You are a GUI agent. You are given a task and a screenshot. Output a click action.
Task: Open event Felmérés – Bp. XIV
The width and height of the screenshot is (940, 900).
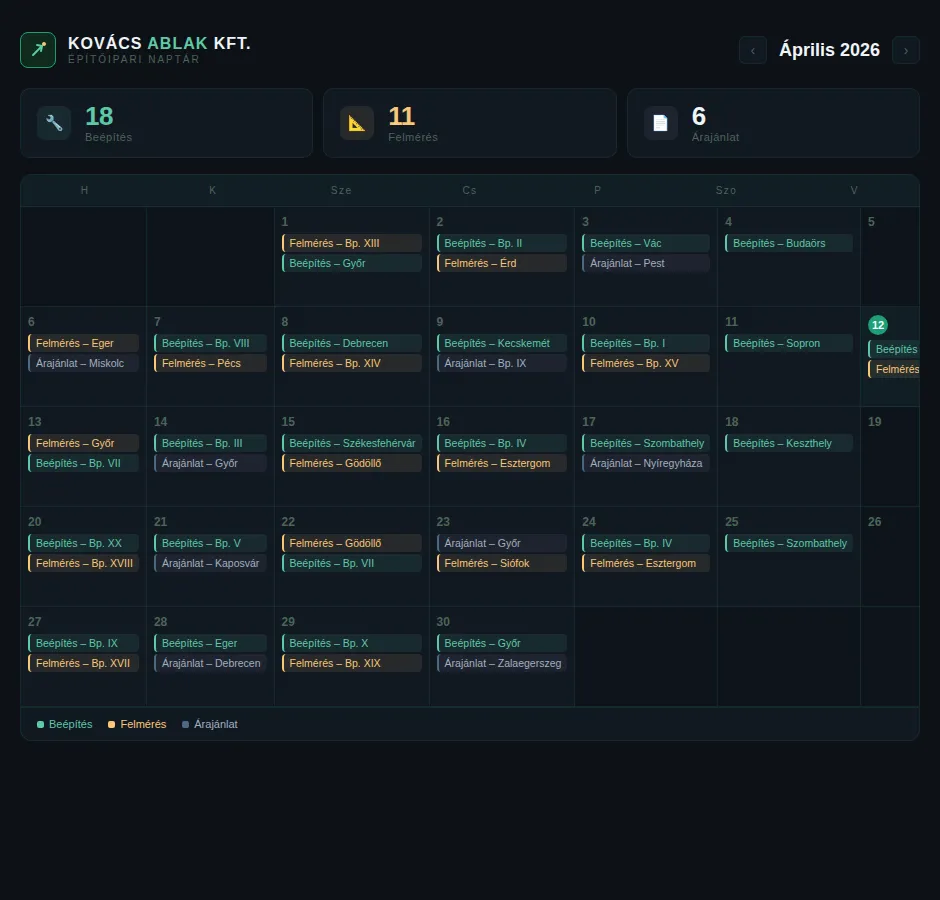(352, 363)
